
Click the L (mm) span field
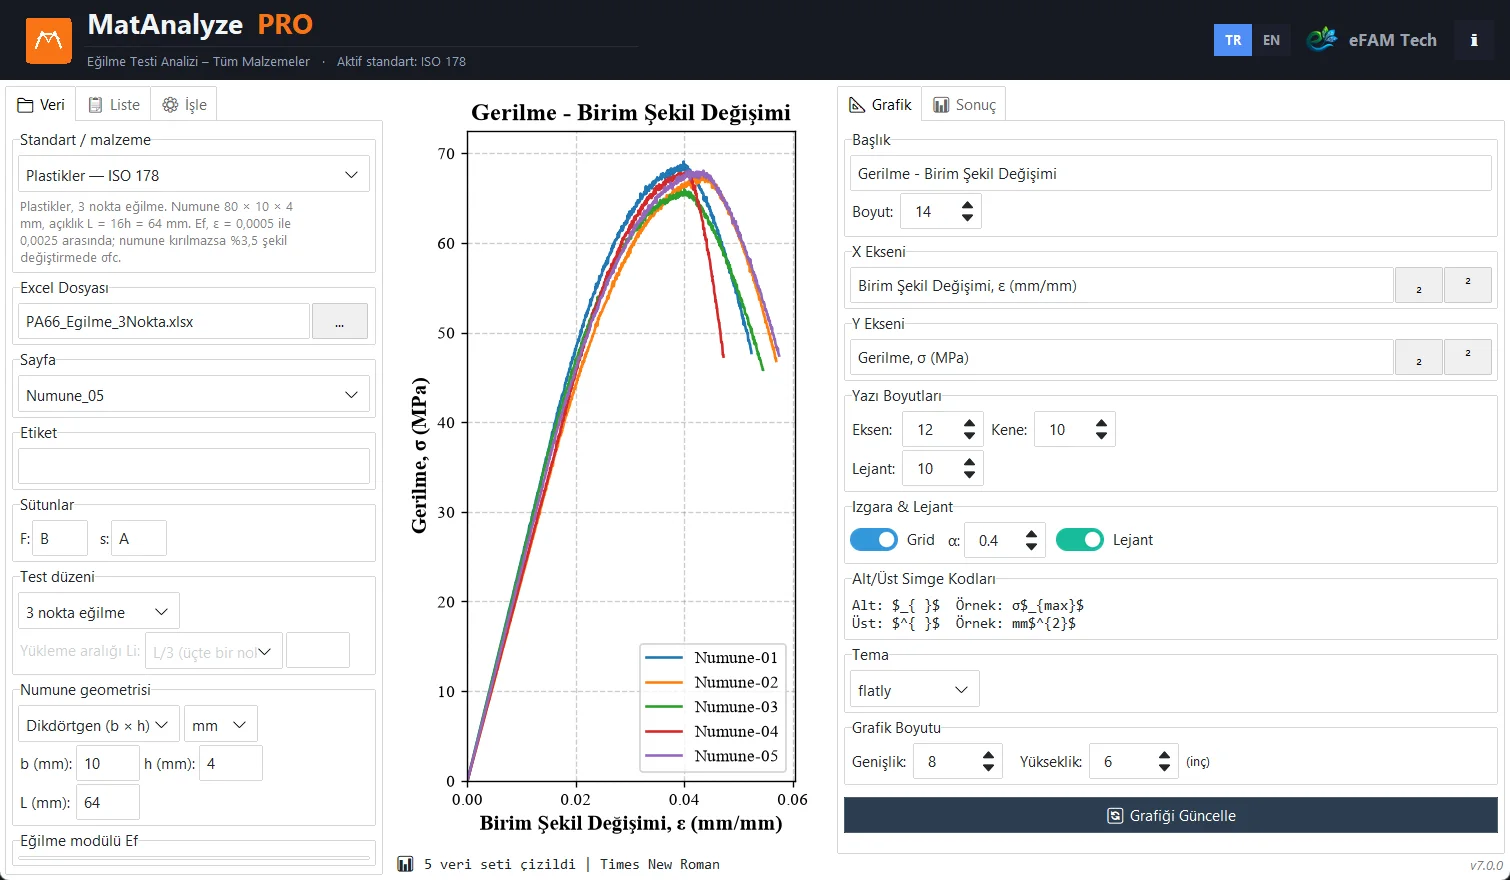click(109, 802)
